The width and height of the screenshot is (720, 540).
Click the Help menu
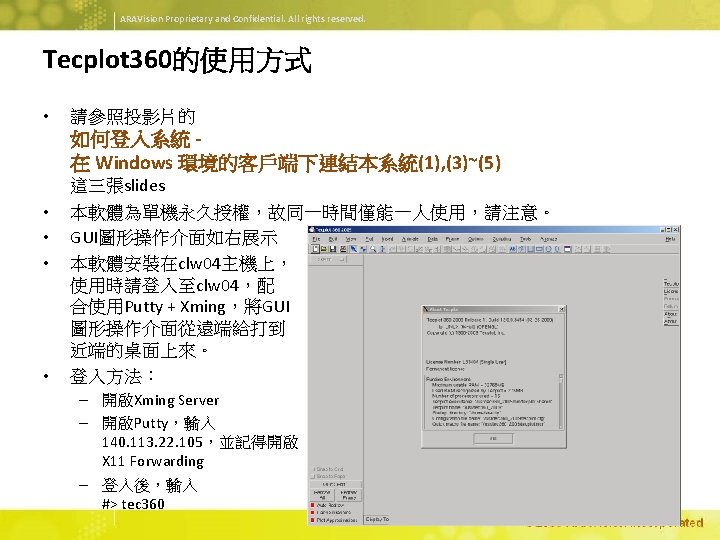pos(670,239)
